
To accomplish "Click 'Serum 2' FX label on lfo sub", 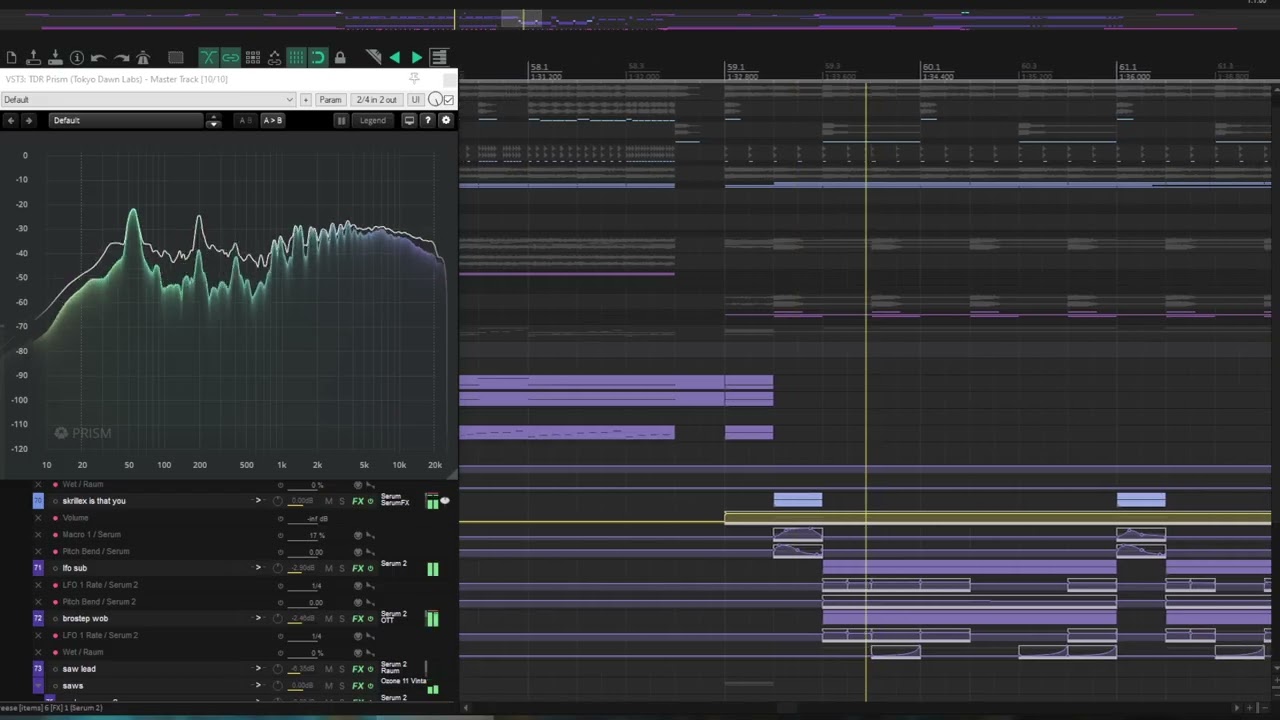I will [393, 564].
